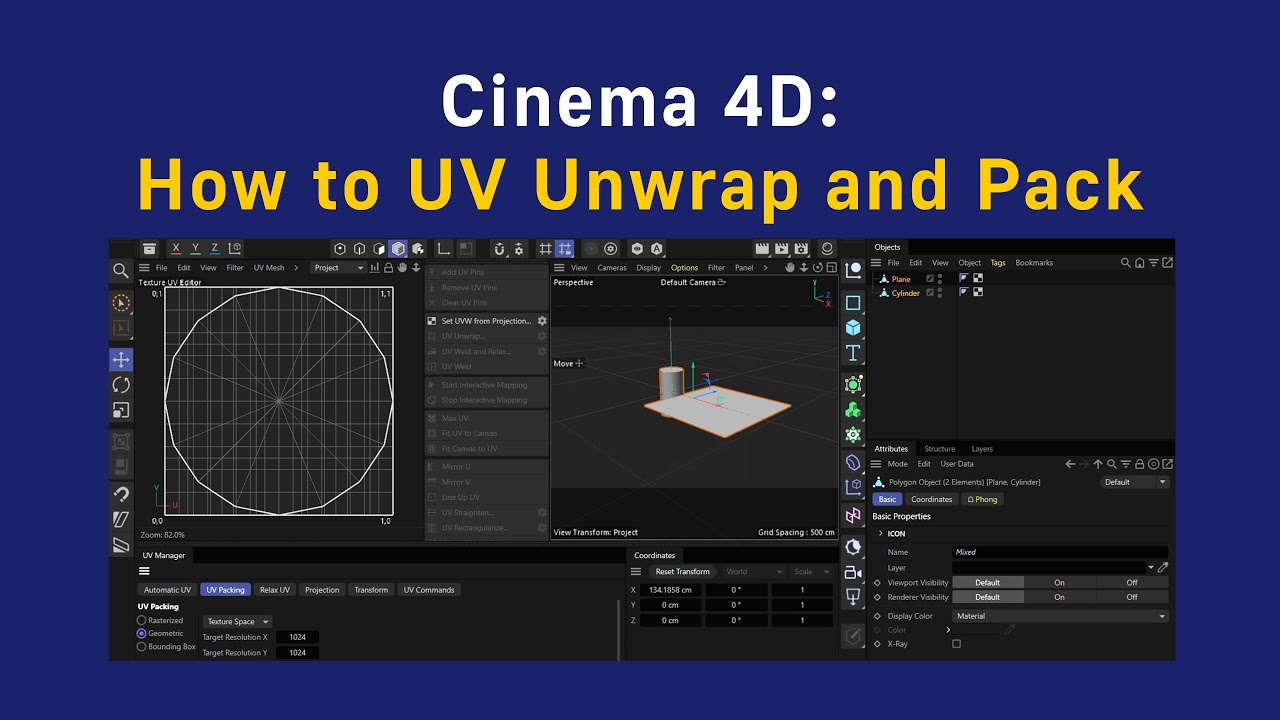The image size is (1280, 720).
Task: Click the Plane object's UVW tag
Action: [978, 279]
